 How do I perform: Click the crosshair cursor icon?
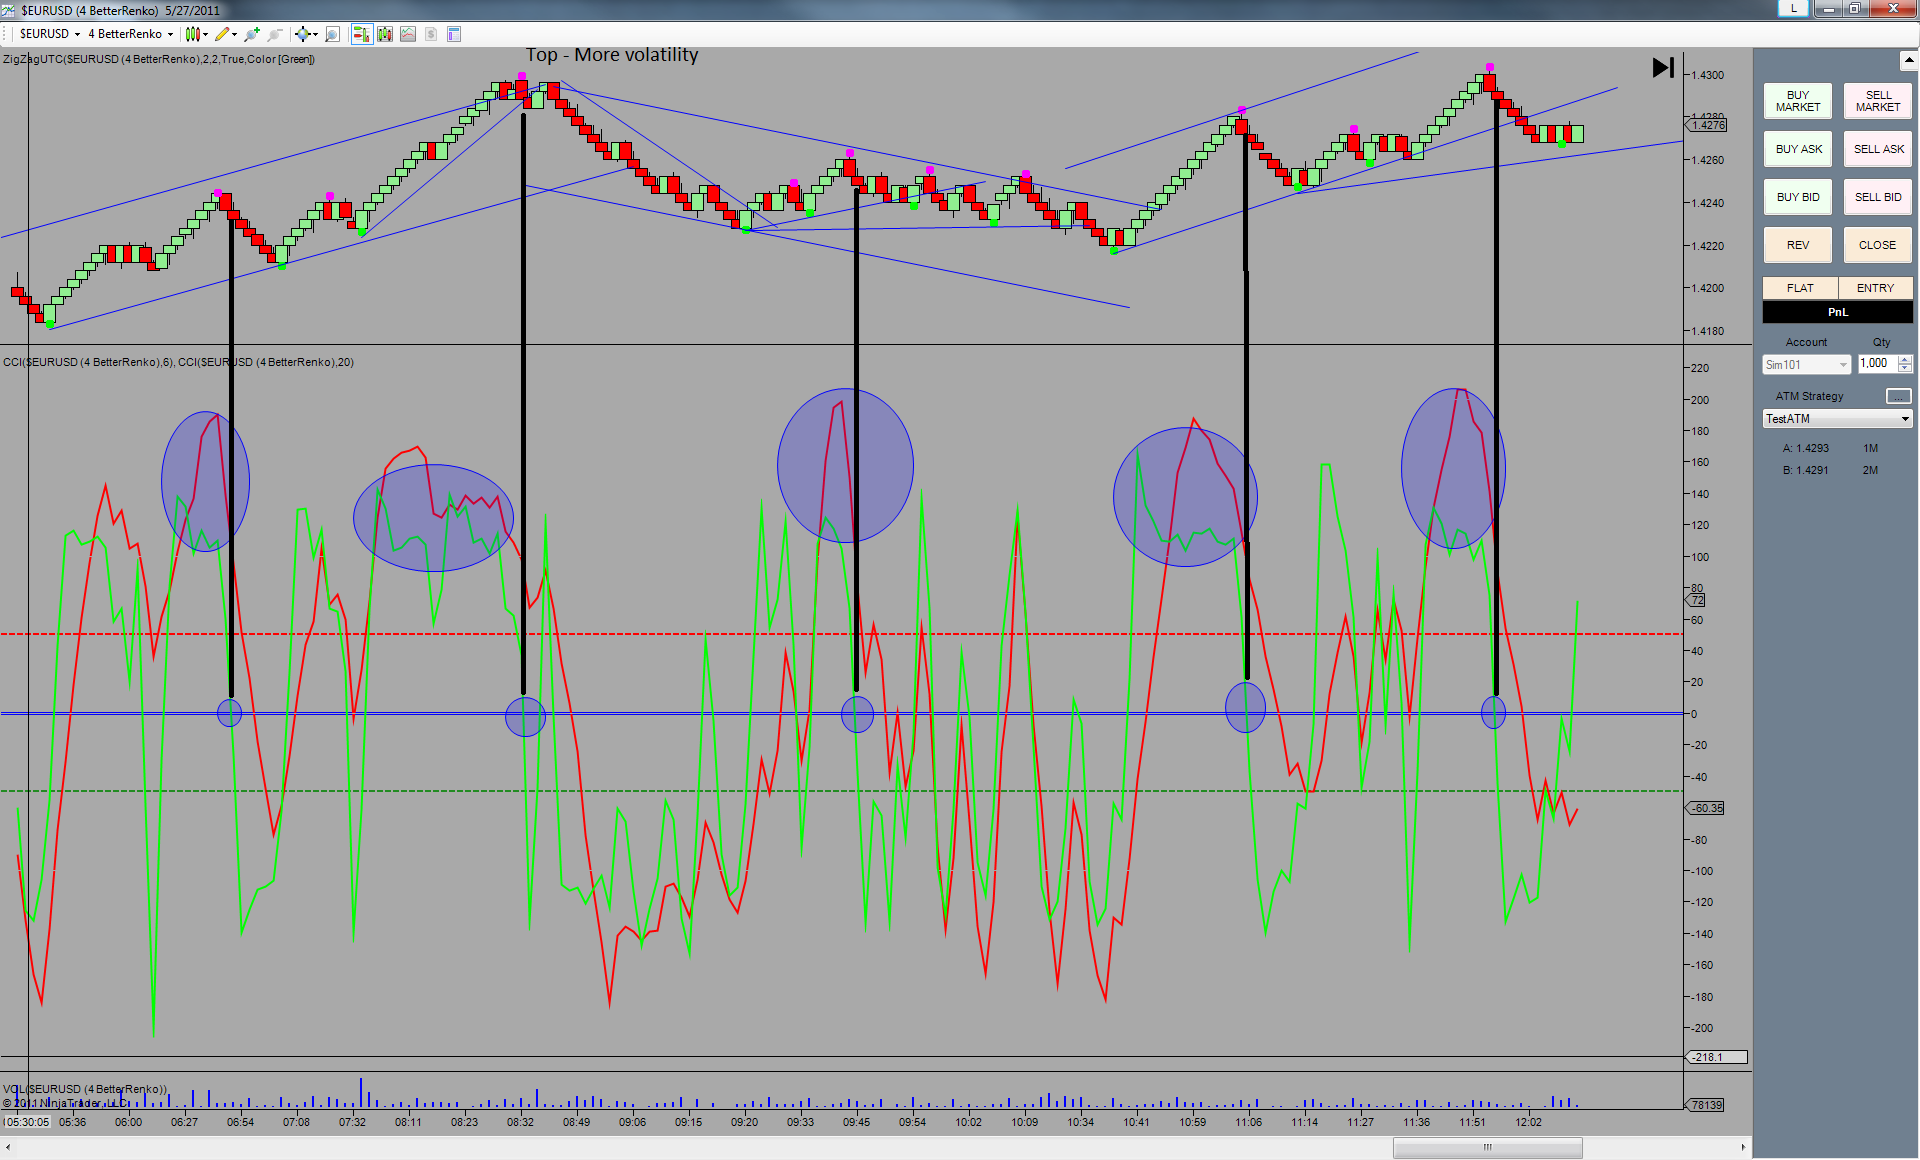pyautogui.click(x=302, y=34)
